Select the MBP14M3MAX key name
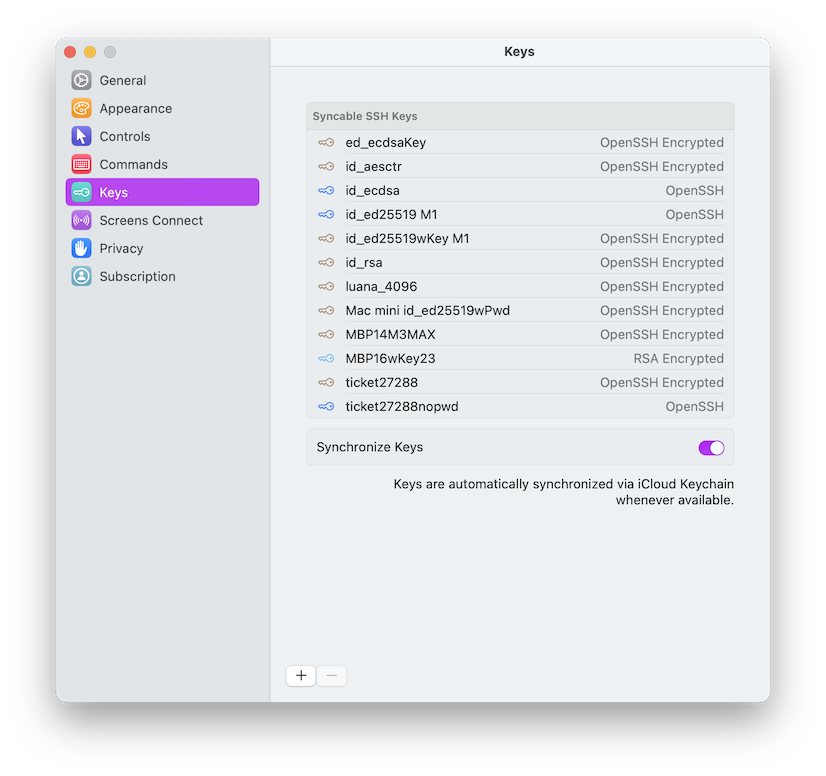 [390, 335]
